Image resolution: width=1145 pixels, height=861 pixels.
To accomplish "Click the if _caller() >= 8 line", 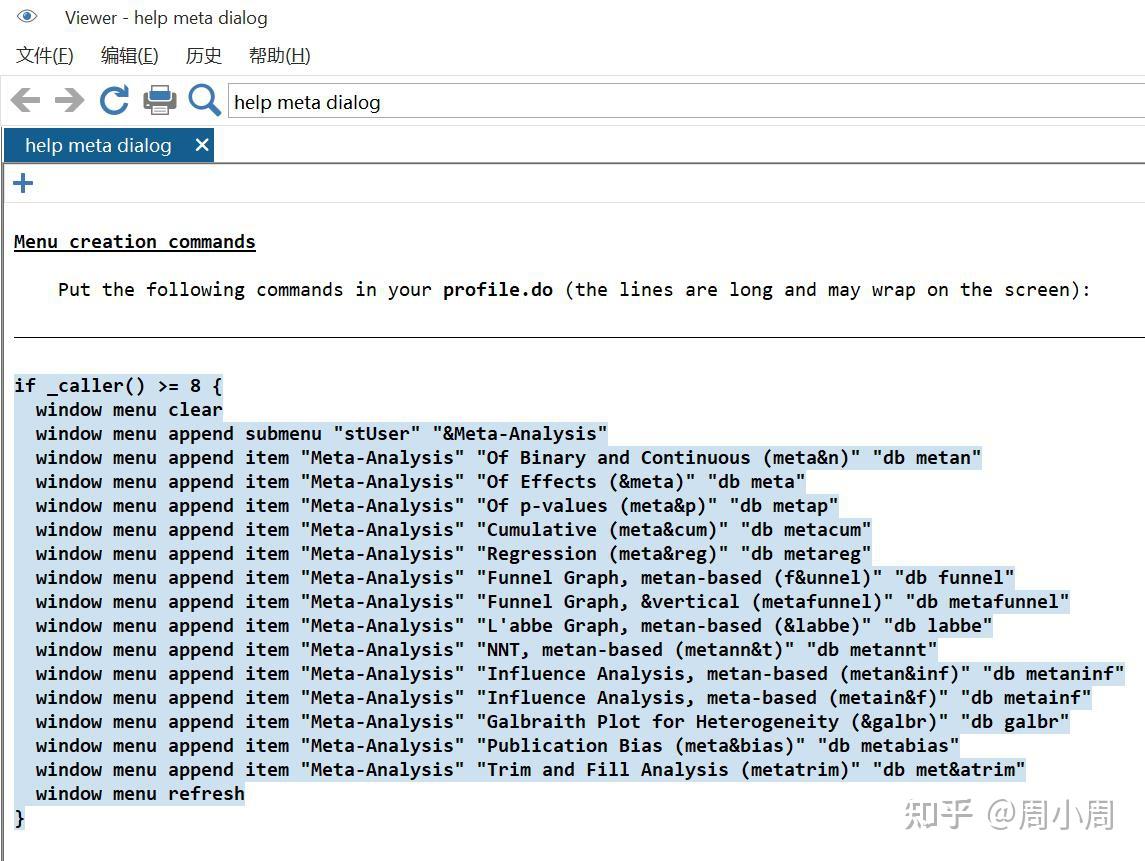I will coord(118,386).
